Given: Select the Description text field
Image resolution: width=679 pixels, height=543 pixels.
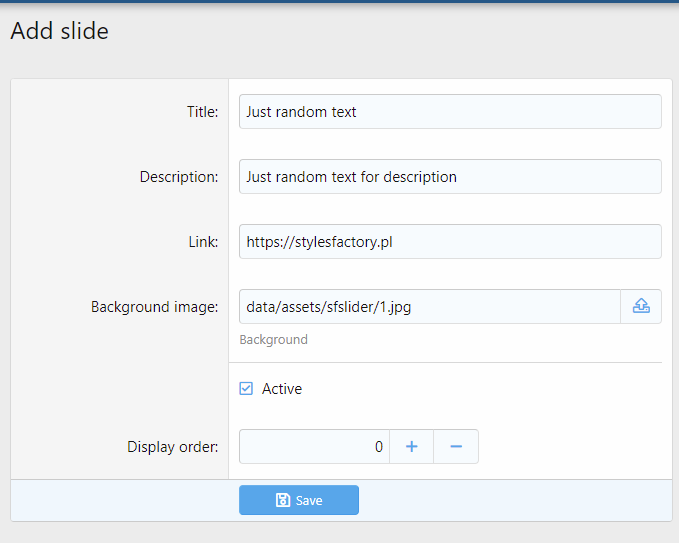Looking at the screenshot, I should (x=450, y=177).
